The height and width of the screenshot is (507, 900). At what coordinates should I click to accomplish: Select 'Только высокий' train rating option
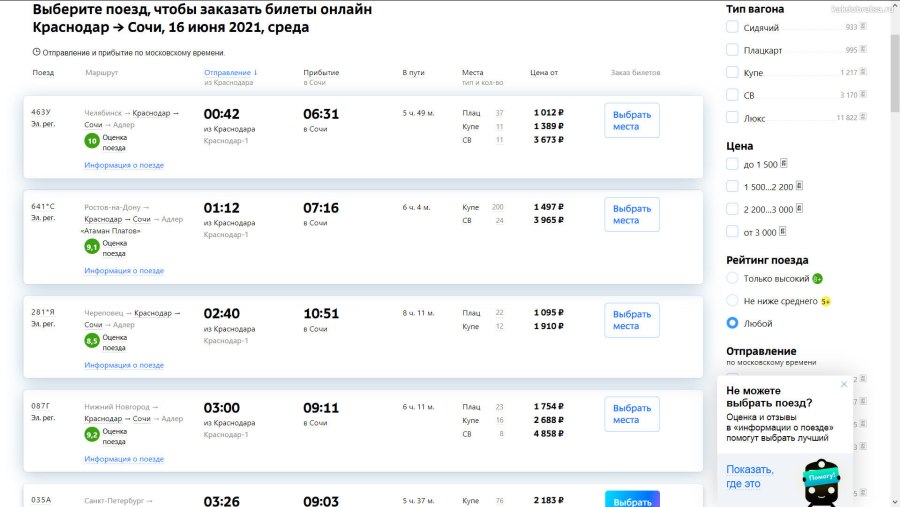[x=733, y=278]
